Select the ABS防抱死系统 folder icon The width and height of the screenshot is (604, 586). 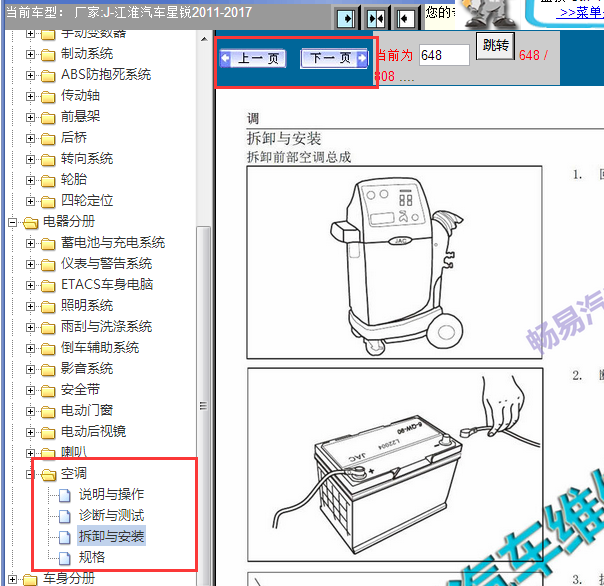pos(48,76)
